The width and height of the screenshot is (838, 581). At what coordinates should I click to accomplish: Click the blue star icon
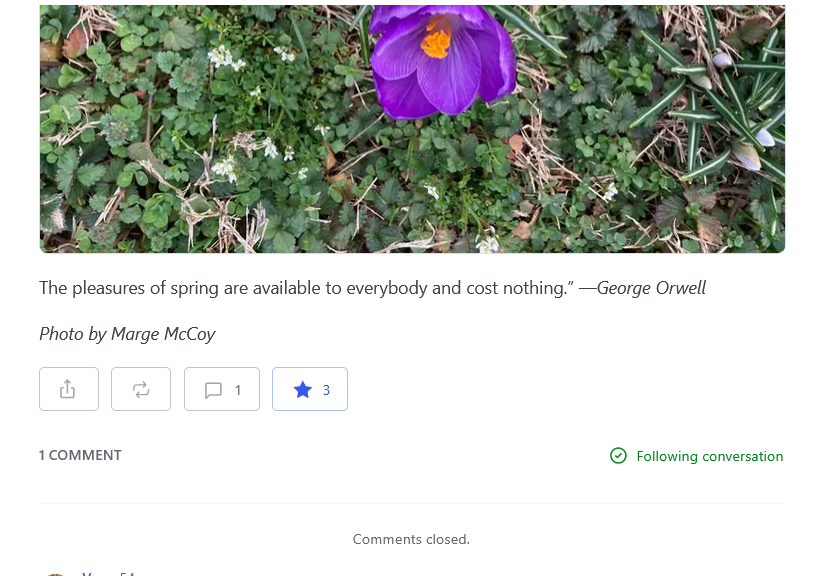click(303, 390)
